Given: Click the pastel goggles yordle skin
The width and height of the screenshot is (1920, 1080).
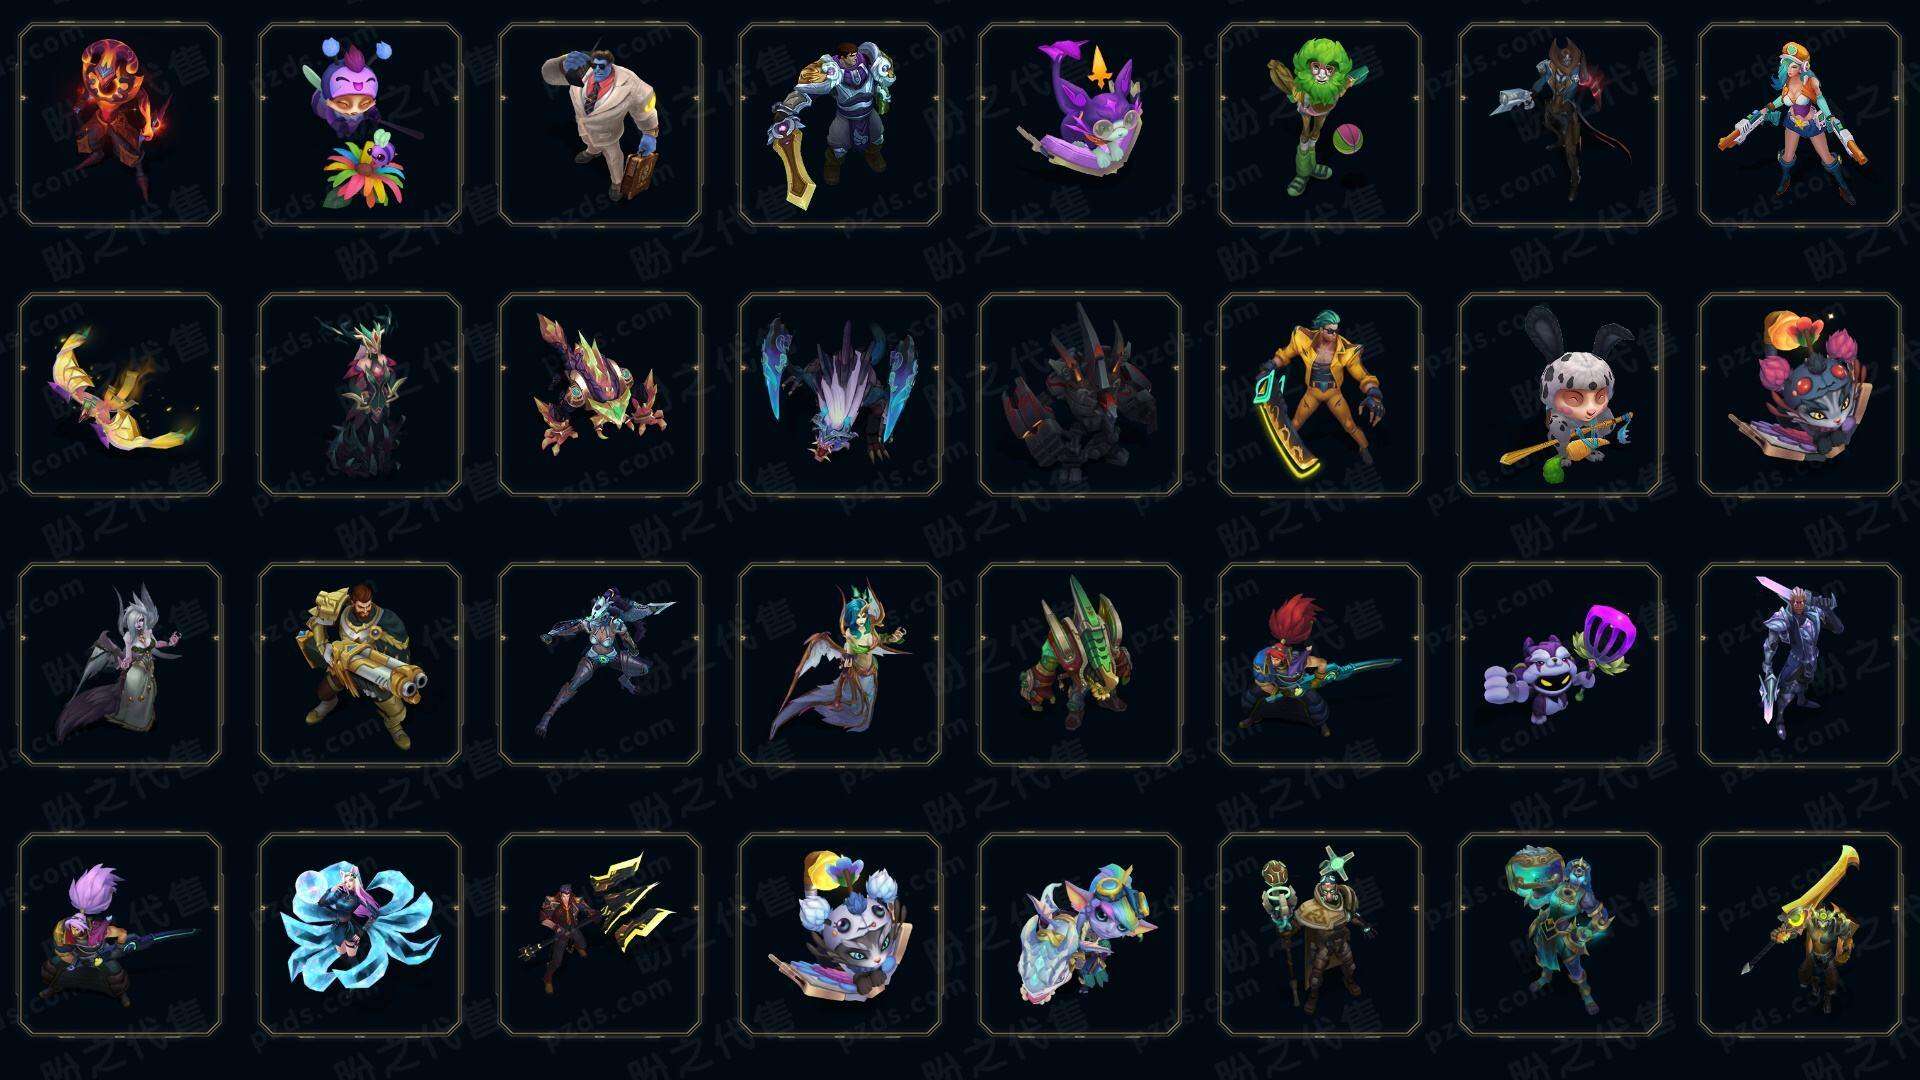Looking at the screenshot, I should (x=1080, y=935).
